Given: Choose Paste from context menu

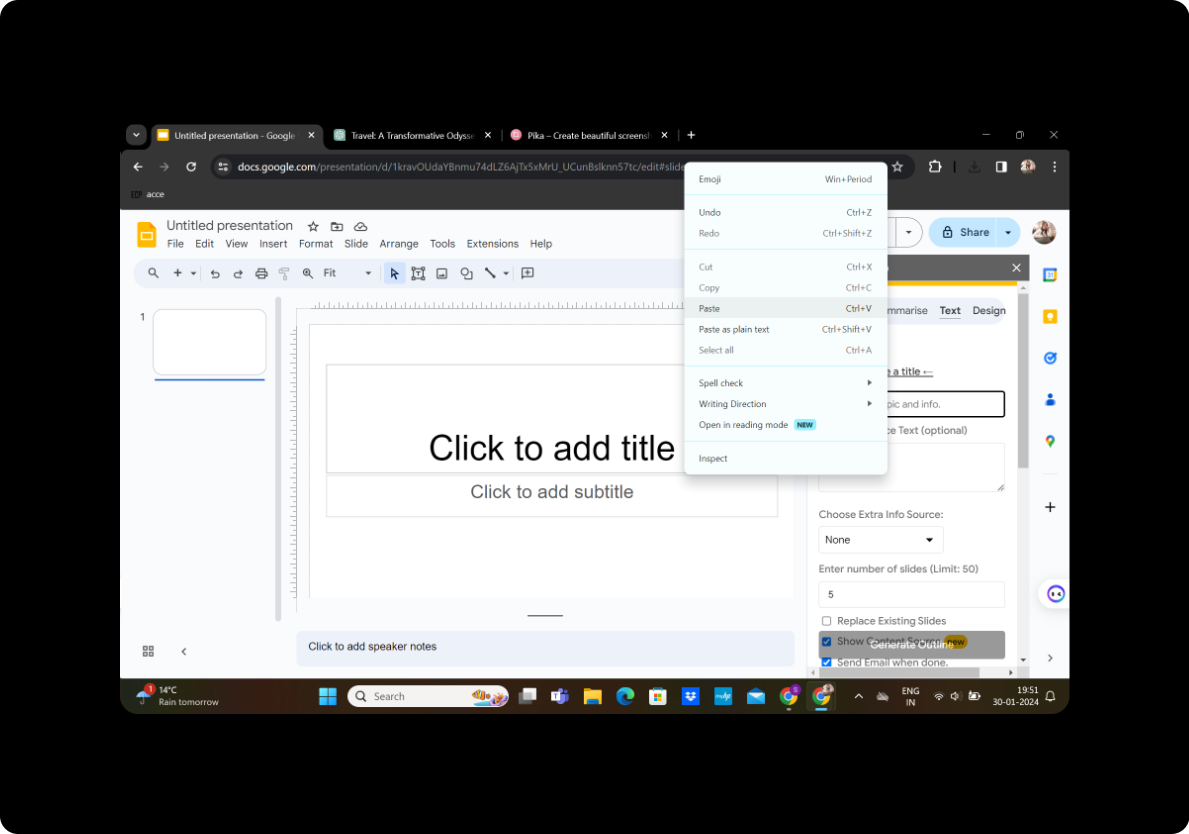Looking at the screenshot, I should 785,309.
